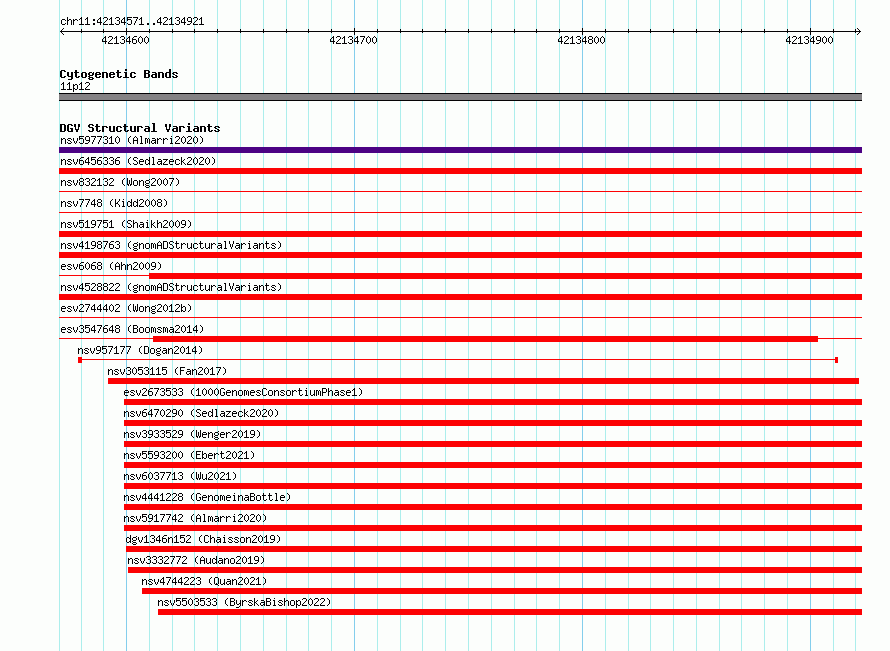The width and height of the screenshot is (890, 651).
Task: Open the nsv6456336 (Sedlazeck2020) label
Action: pos(138,161)
